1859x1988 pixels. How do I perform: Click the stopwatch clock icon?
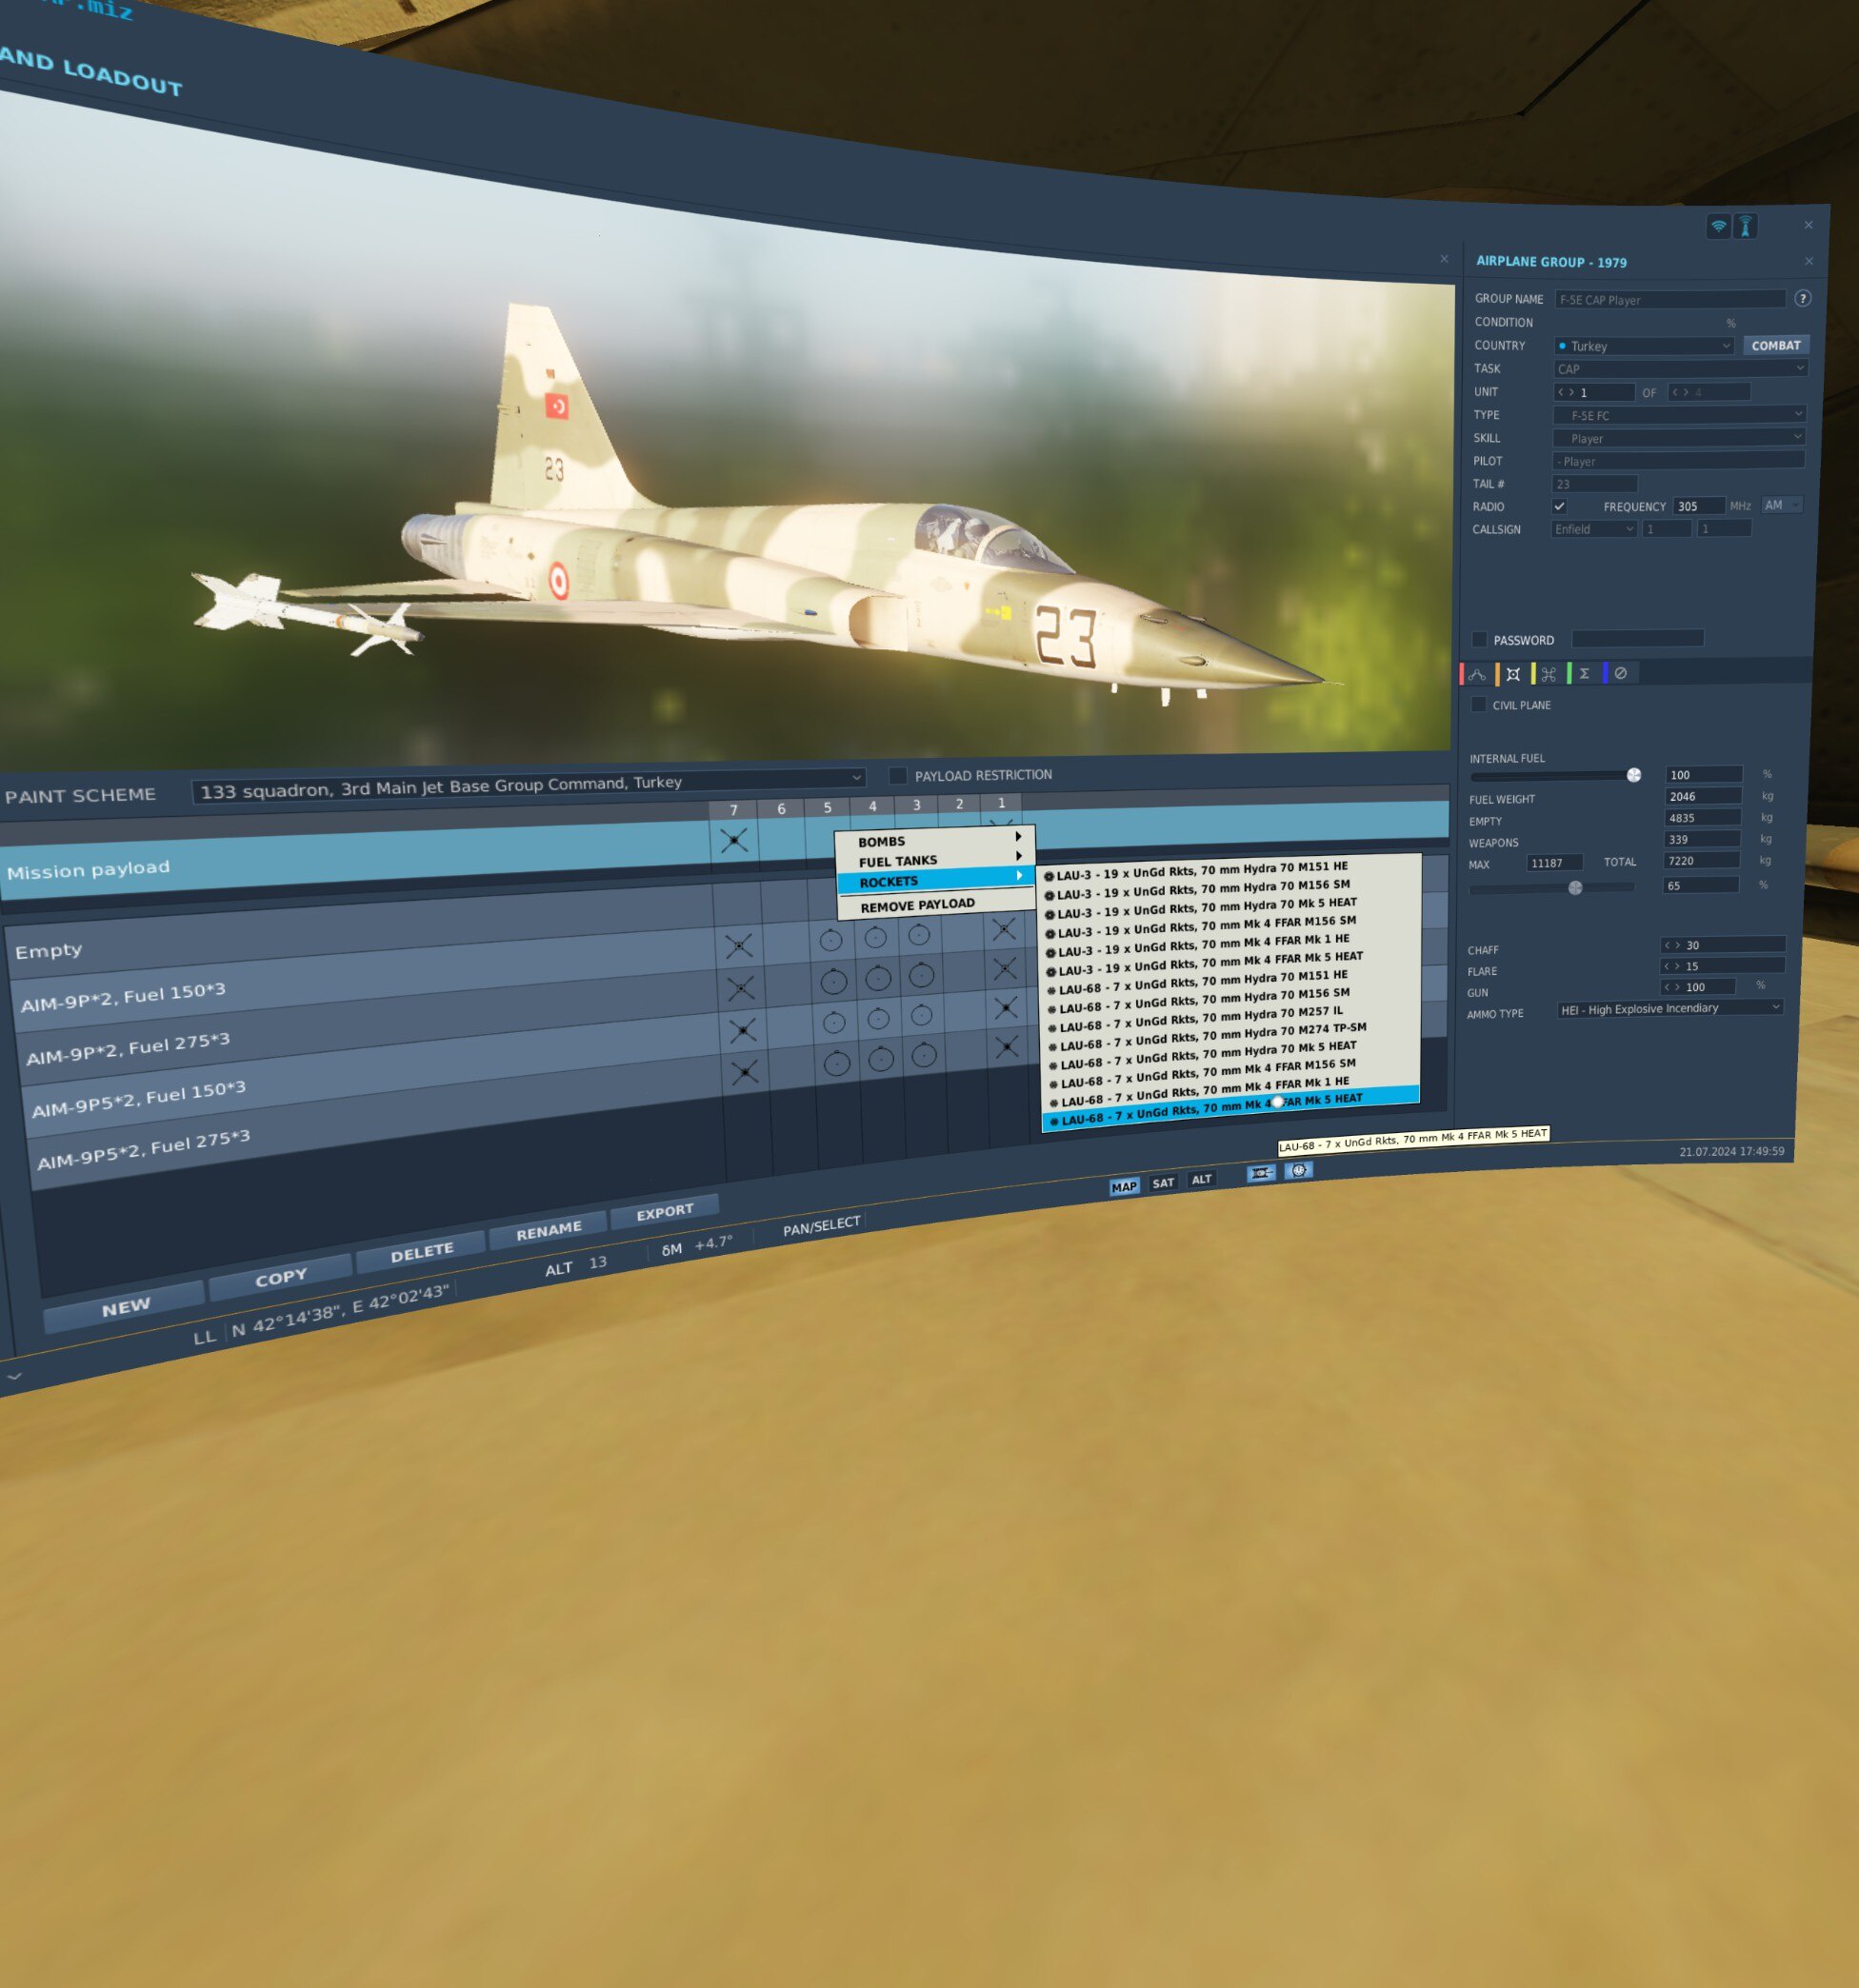pyautogui.click(x=1298, y=1169)
